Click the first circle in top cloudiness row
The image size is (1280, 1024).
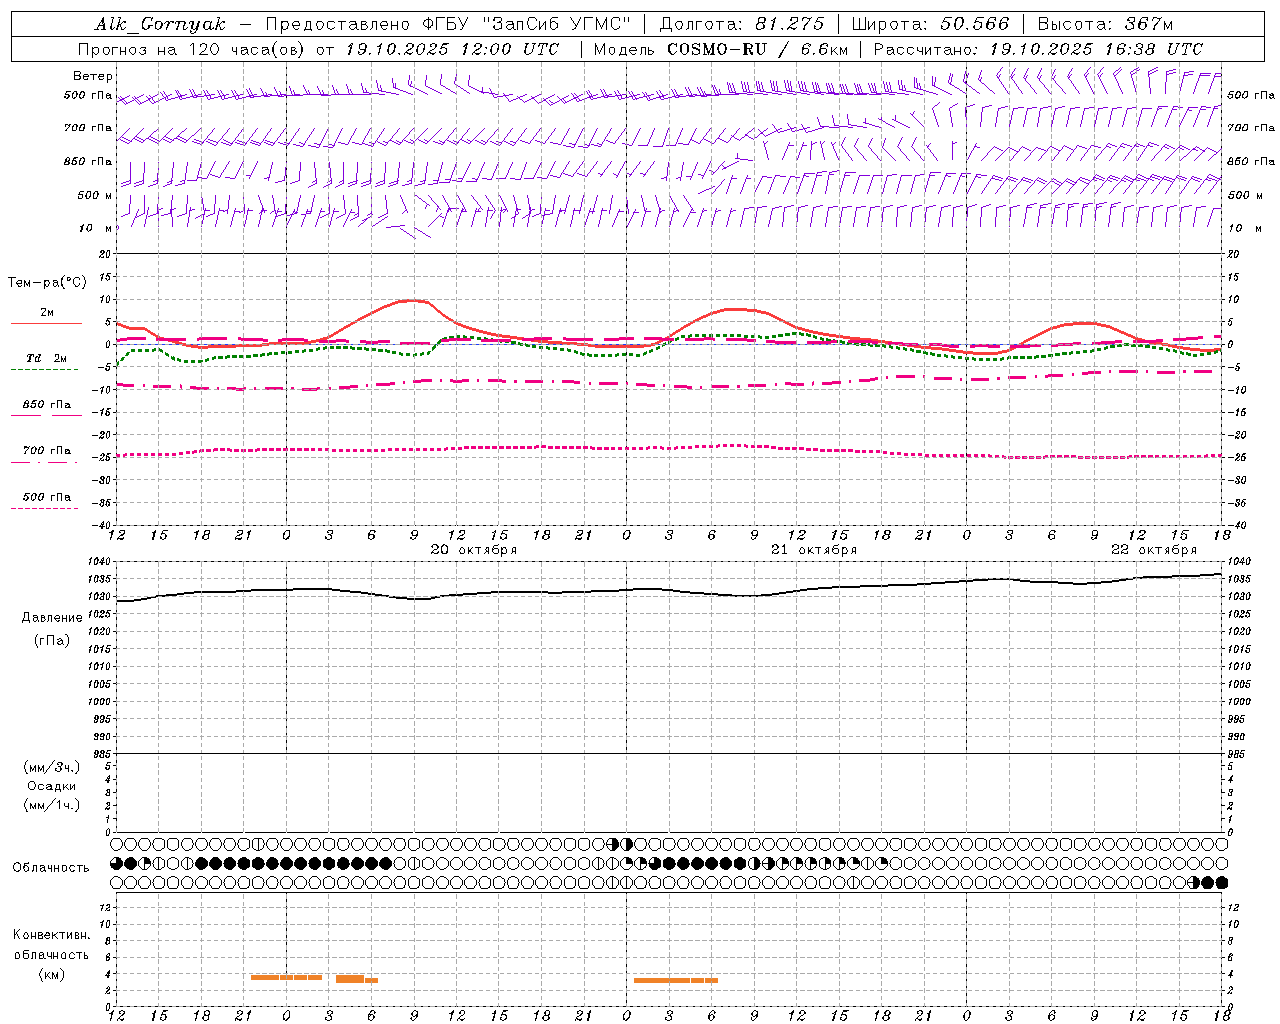[117, 844]
